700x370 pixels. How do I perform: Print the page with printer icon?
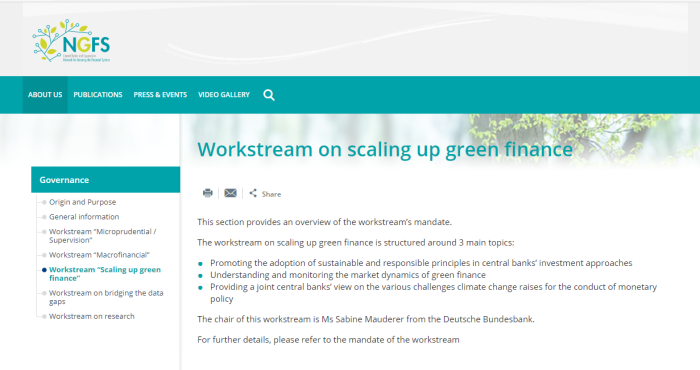point(208,193)
